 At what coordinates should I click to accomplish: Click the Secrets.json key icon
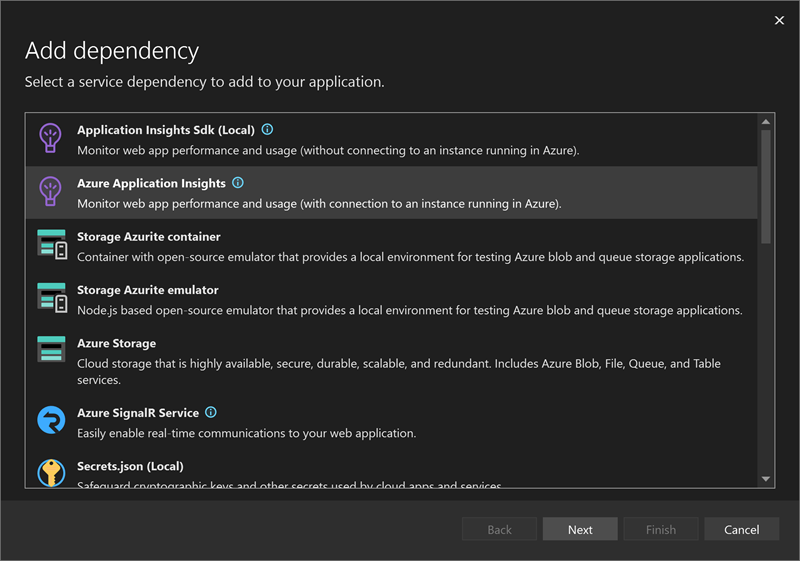pos(52,473)
